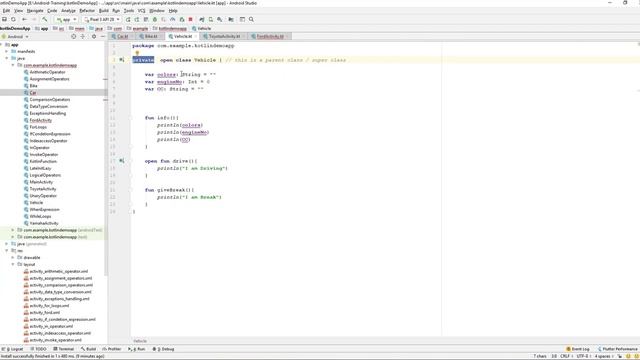Click the Make Project hammer icon
Image resolution: width=640 pixels, height=360 pixels.
[44, 19]
